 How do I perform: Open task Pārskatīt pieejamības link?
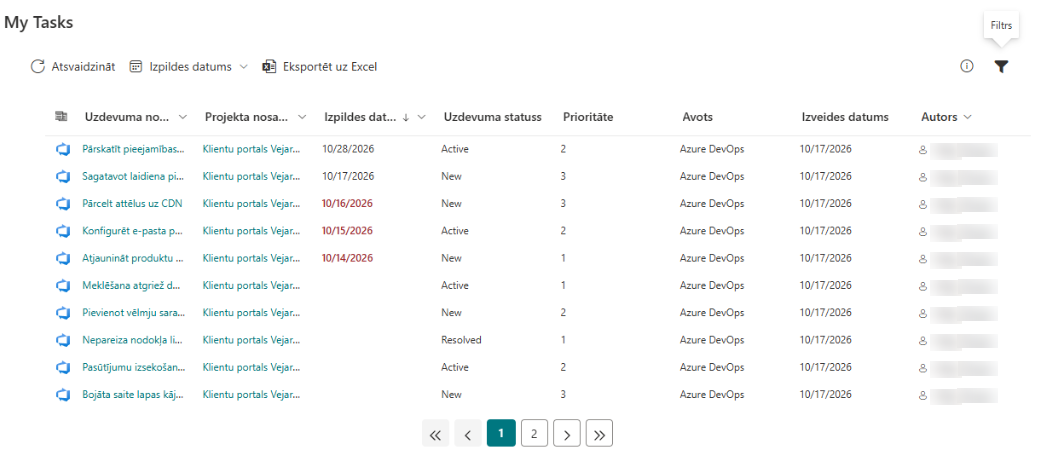[x=133, y=149]
